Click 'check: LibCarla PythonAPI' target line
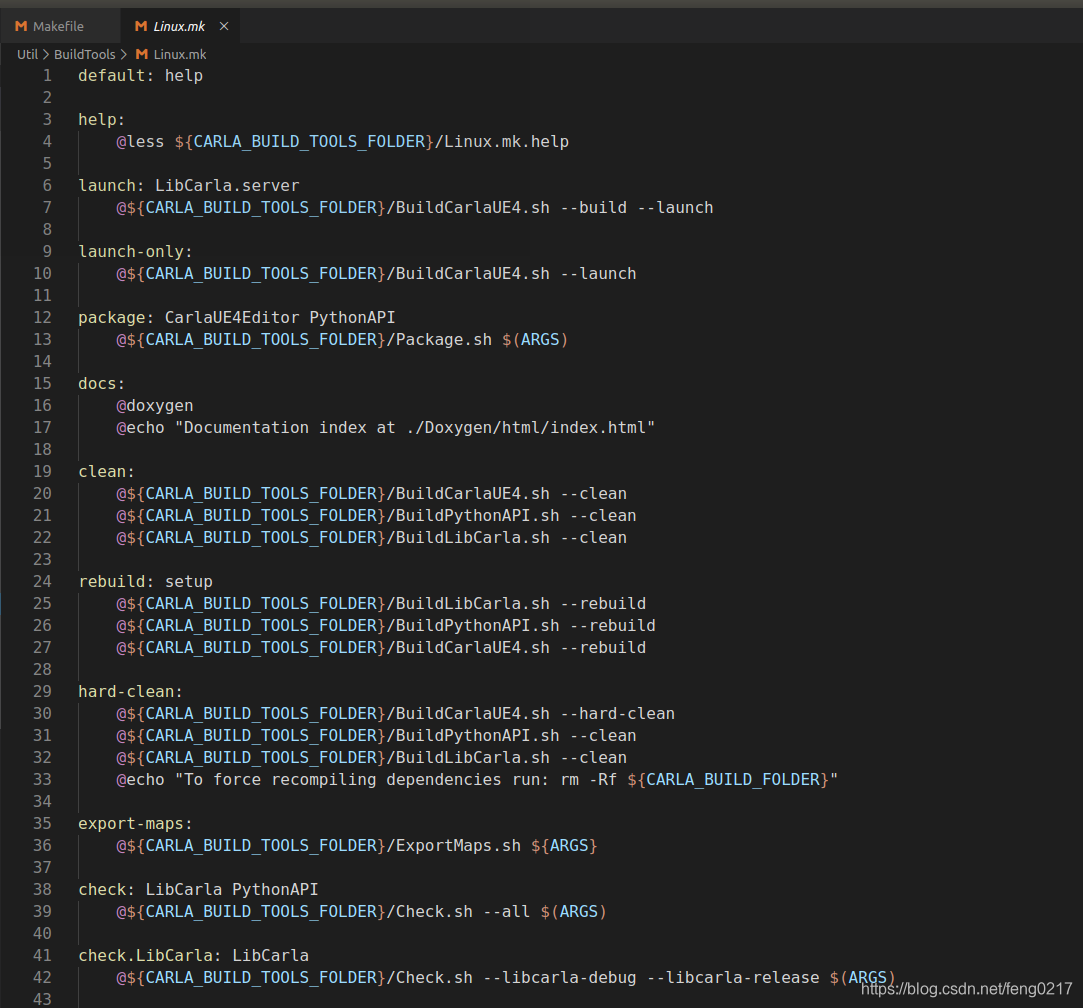Screen dimensions: 1083x1008 coord(198,890)
